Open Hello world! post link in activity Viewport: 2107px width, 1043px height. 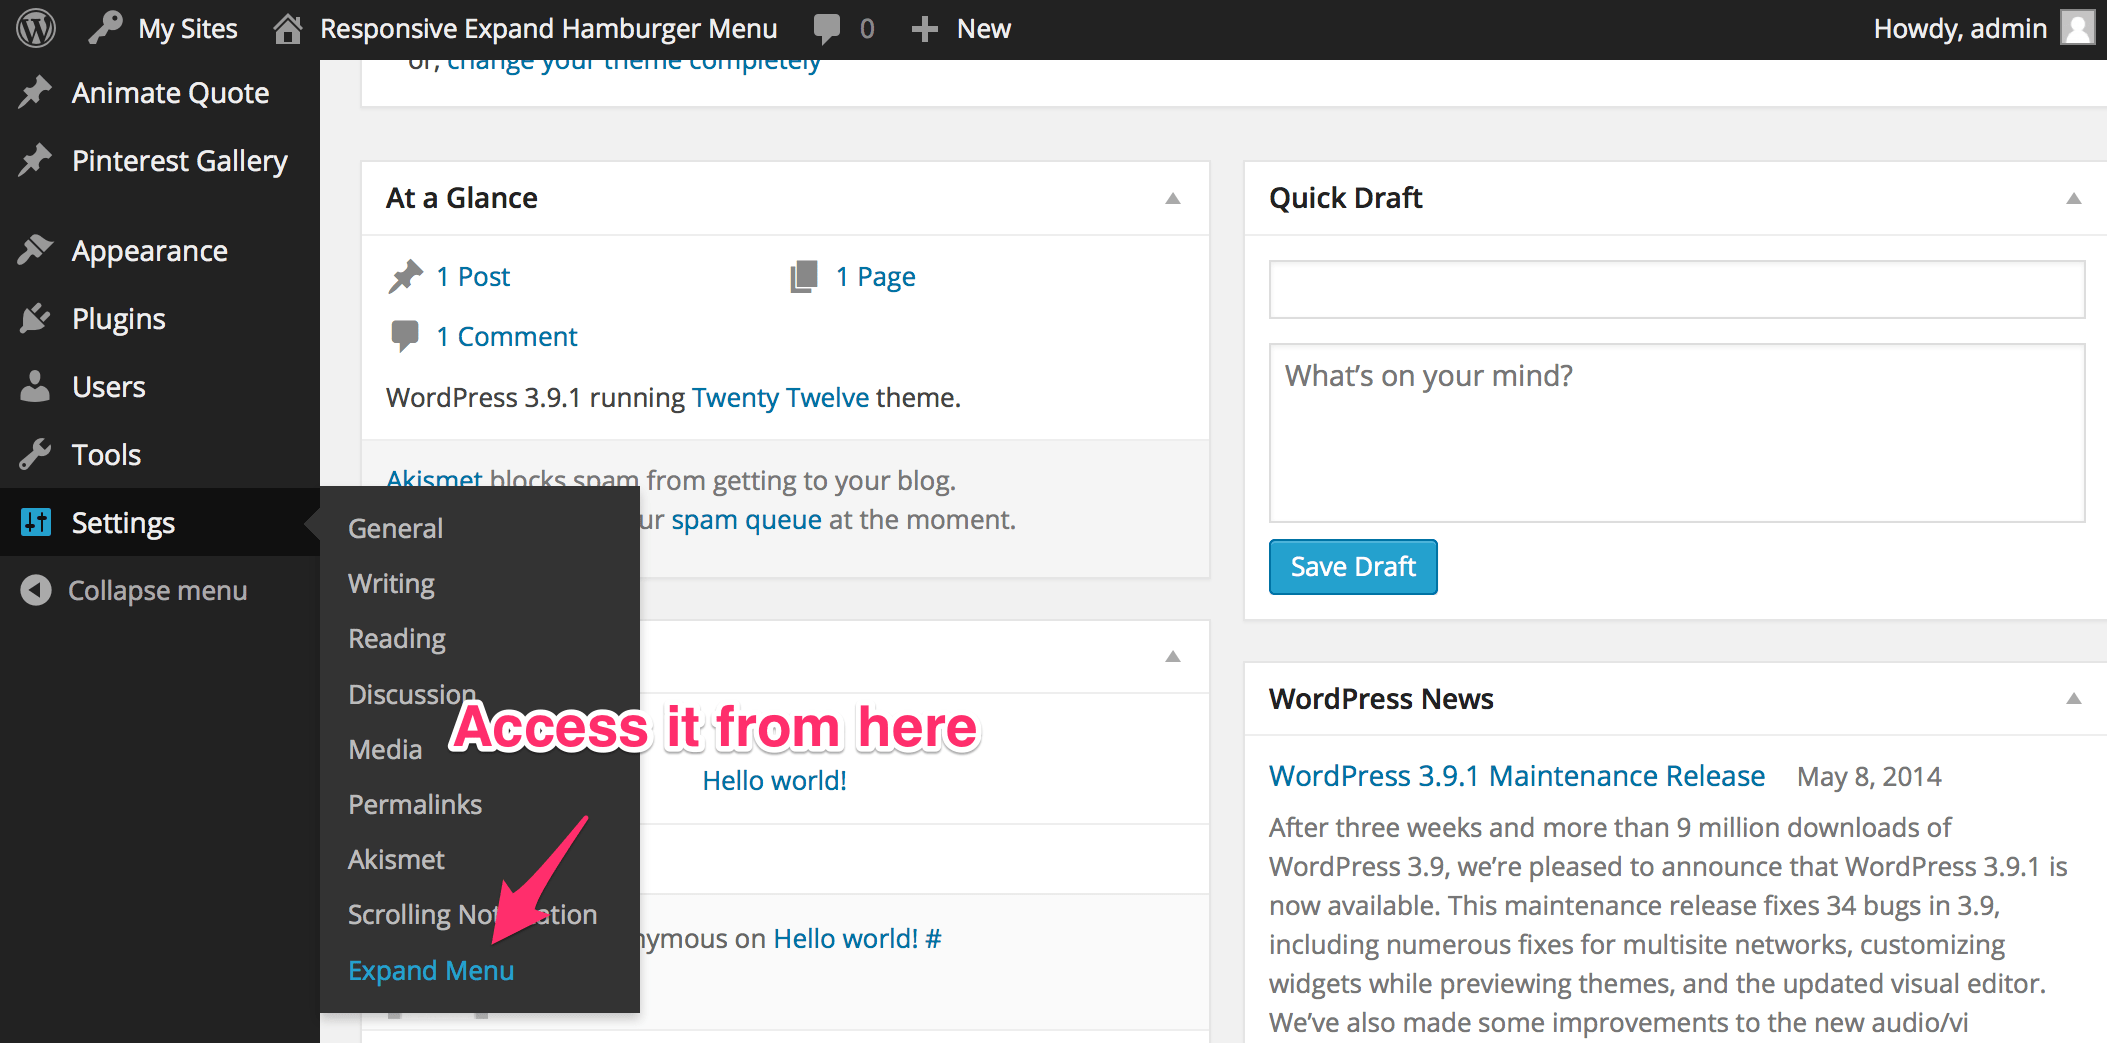point(774,780)
